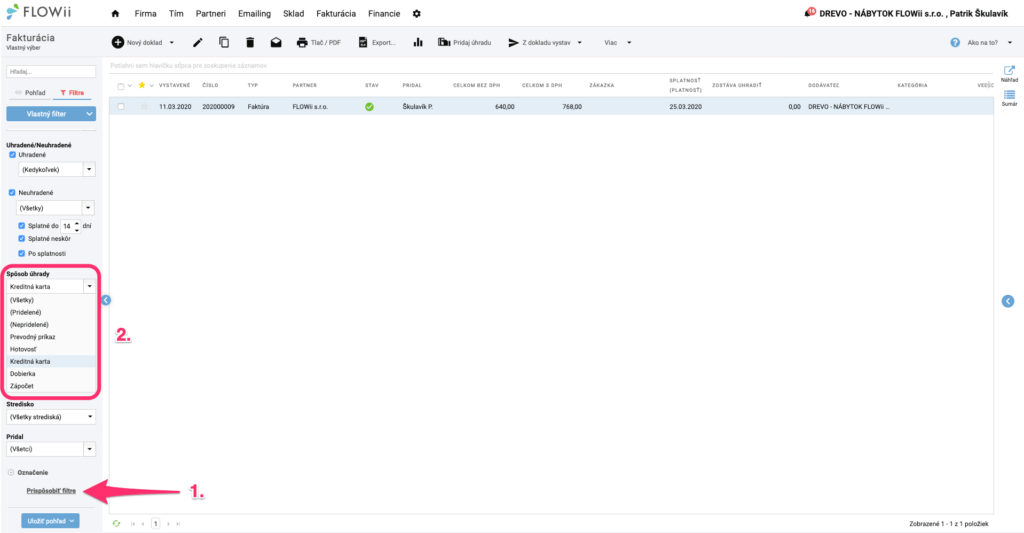Expand the right side panel arrow
Viewport: 1024px width, 533px height.
(1008, 301)
